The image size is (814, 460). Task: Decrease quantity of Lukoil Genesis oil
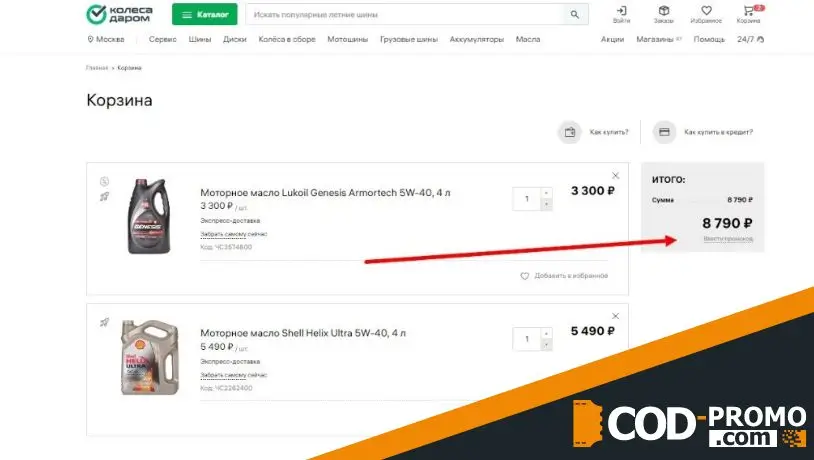[546, 205]
